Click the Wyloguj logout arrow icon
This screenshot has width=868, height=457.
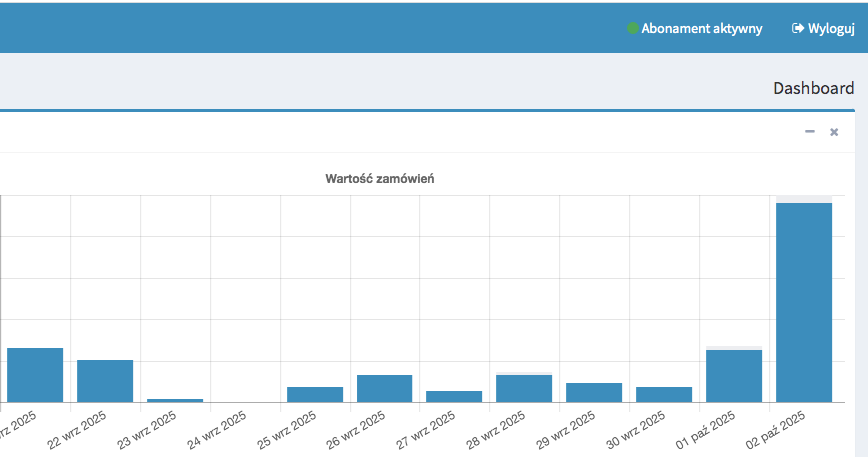tap(797, 29)
